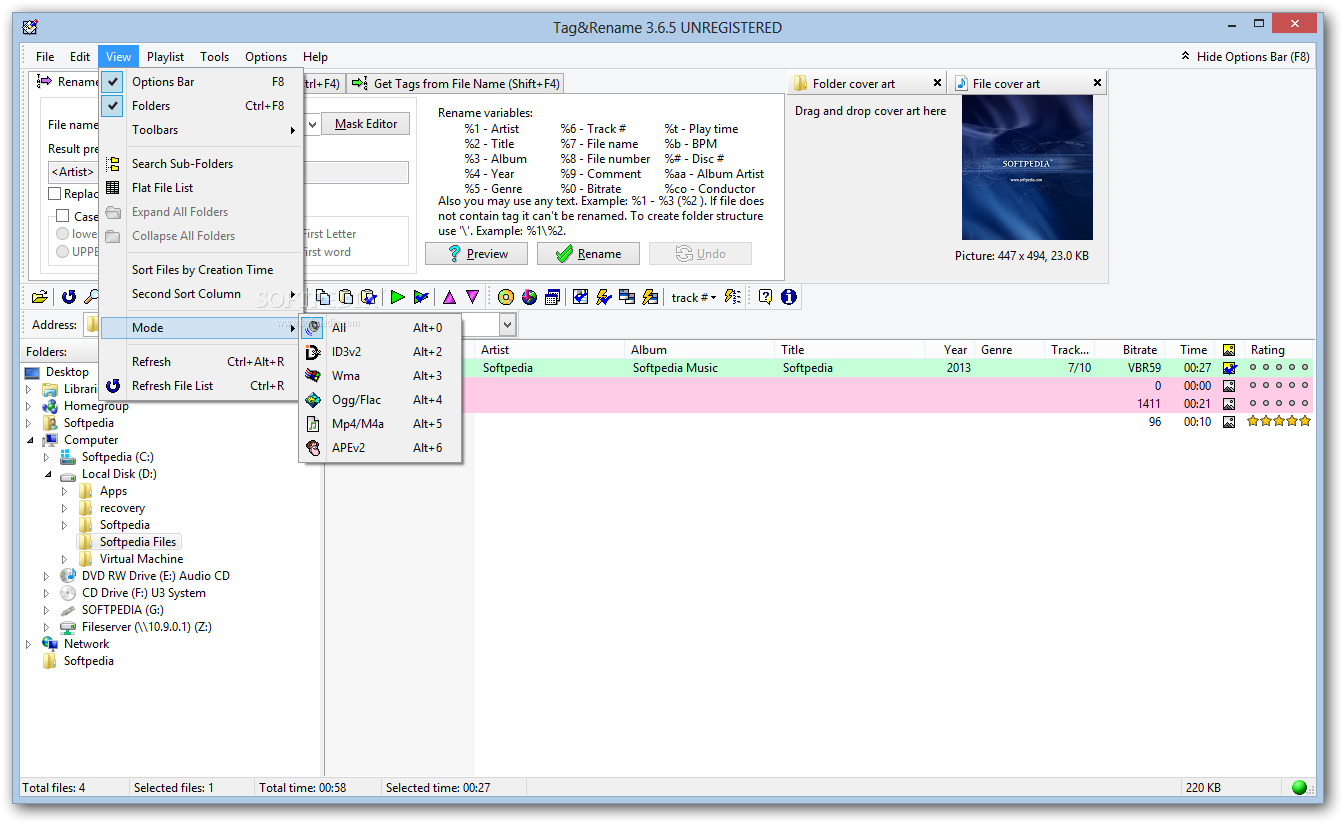Select Wma mode from the submenu
The image size is (1344, 824).
tap(380, 376)
